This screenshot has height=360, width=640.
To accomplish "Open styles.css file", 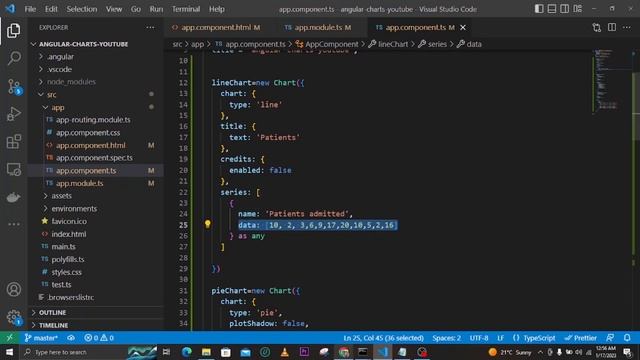I will [x=66, y=272].
